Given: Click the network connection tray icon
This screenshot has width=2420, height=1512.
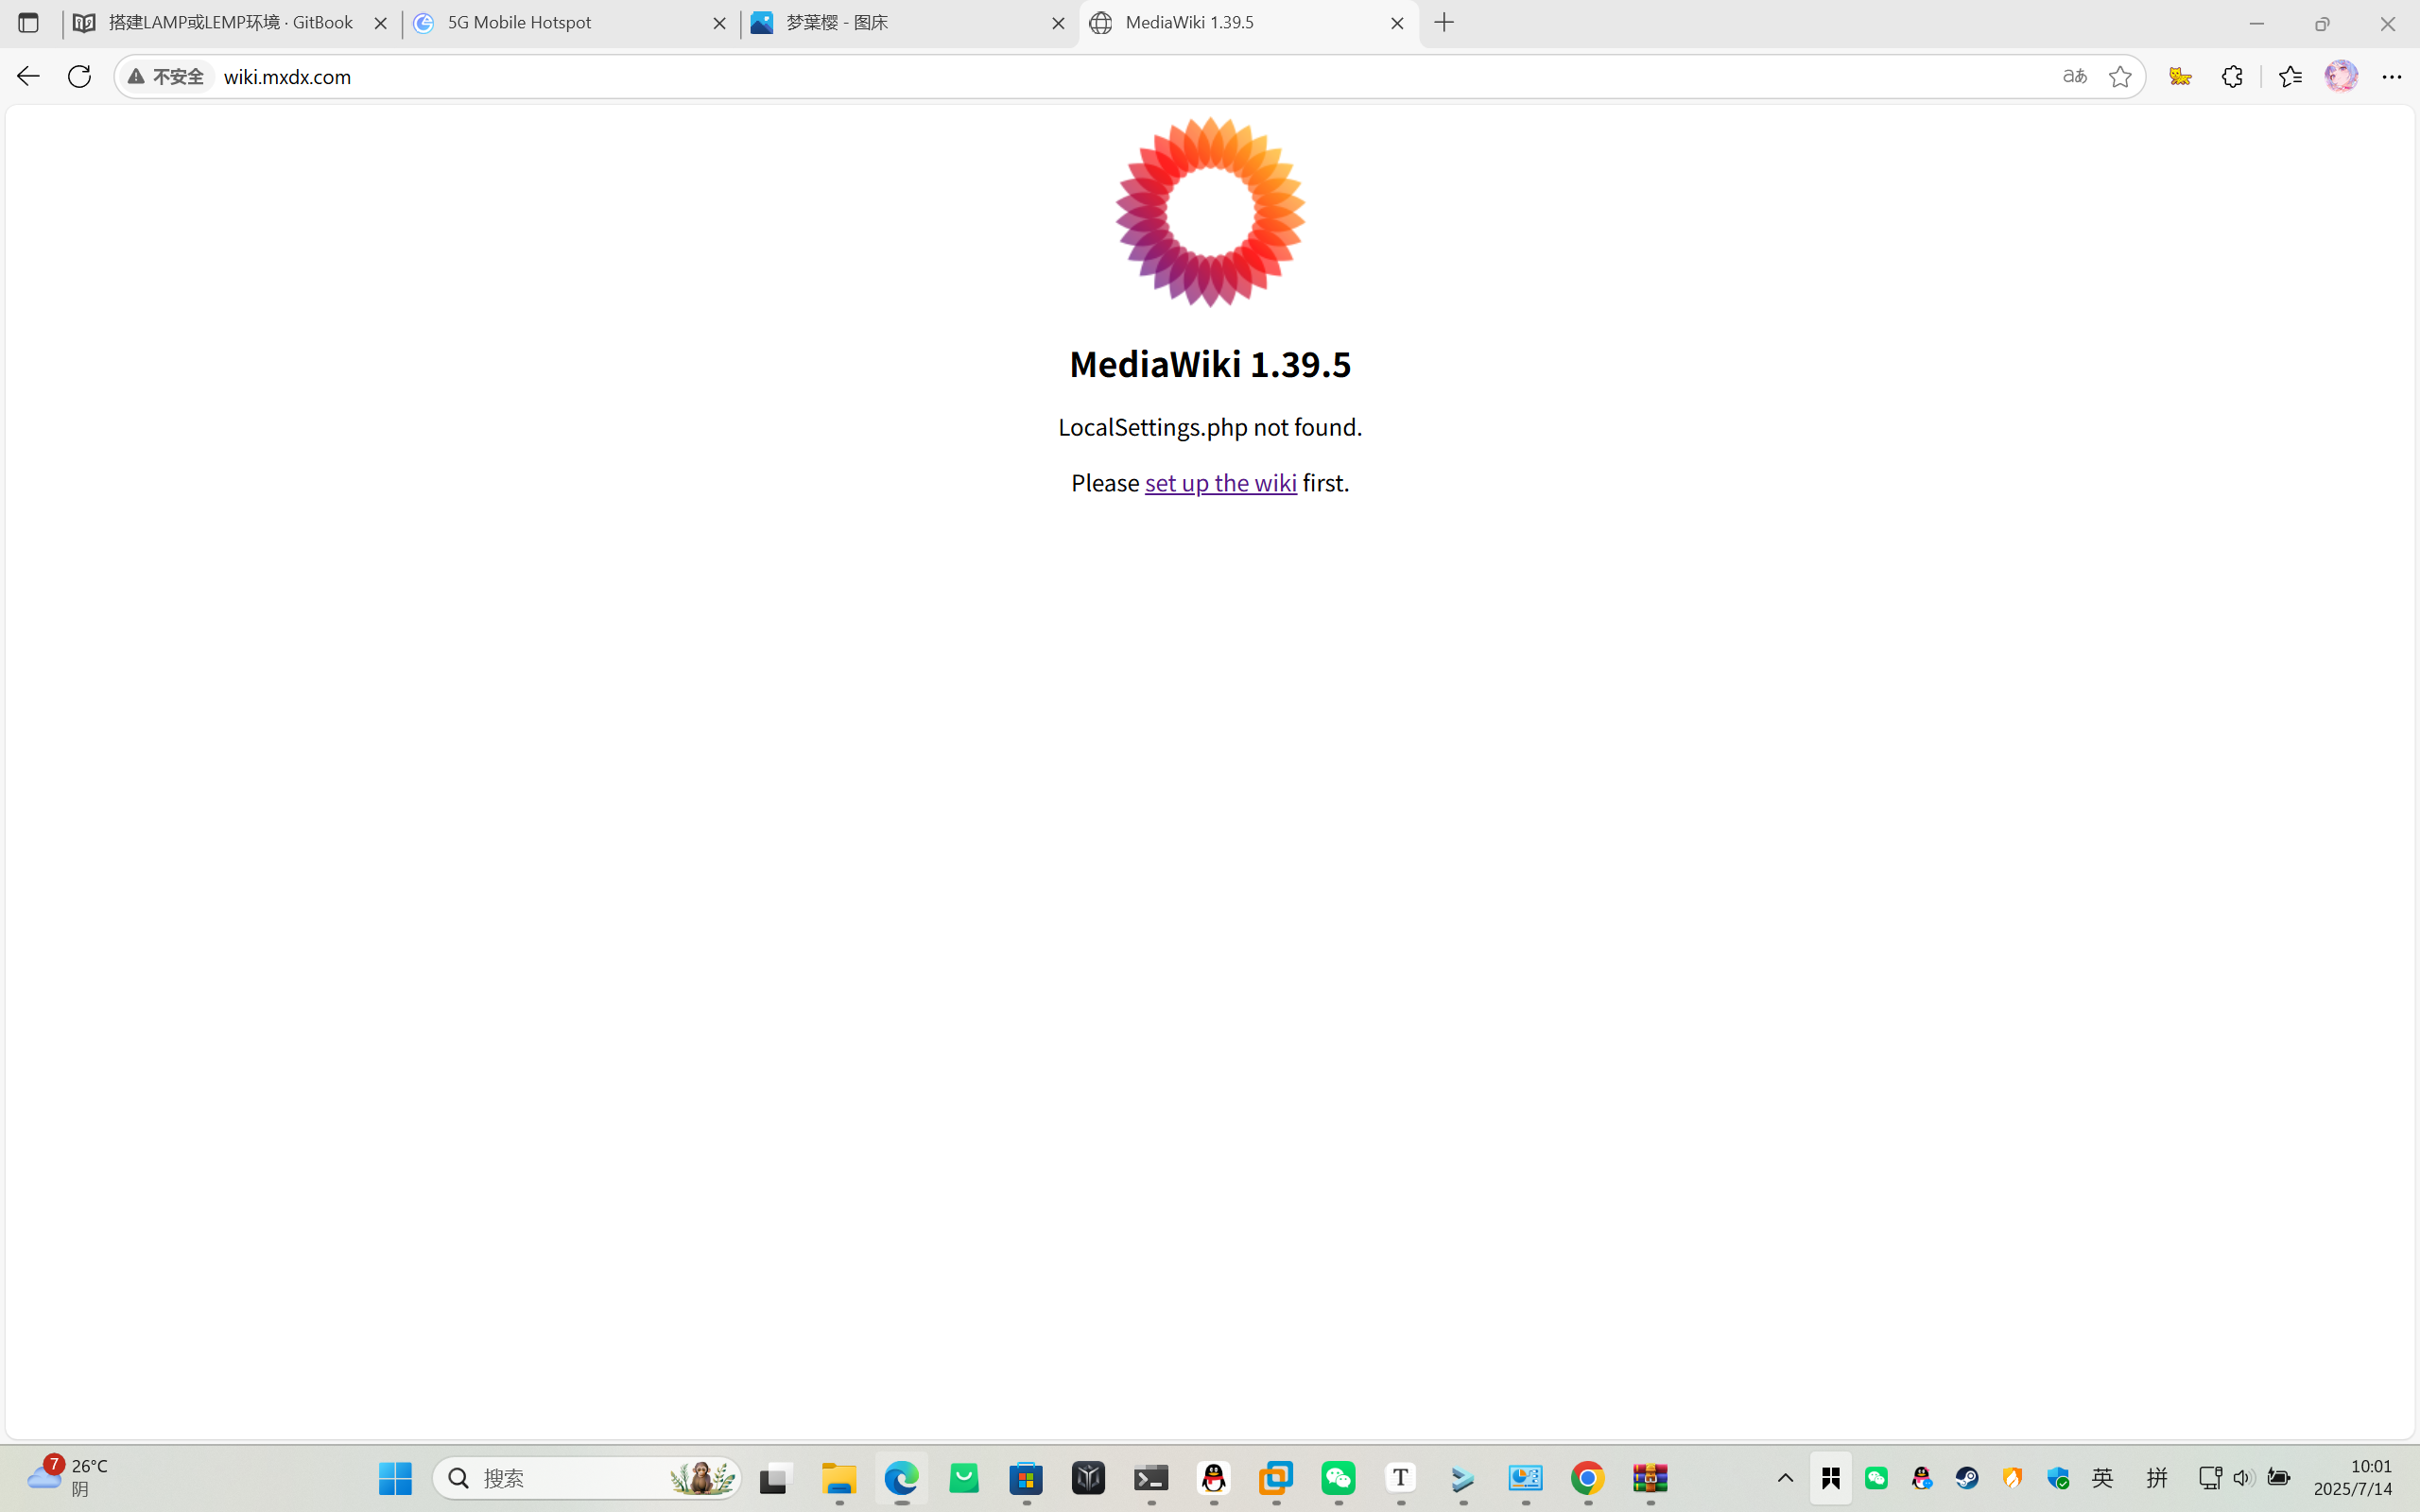Looking at the screenshot, I should tap(2210, 1478).
